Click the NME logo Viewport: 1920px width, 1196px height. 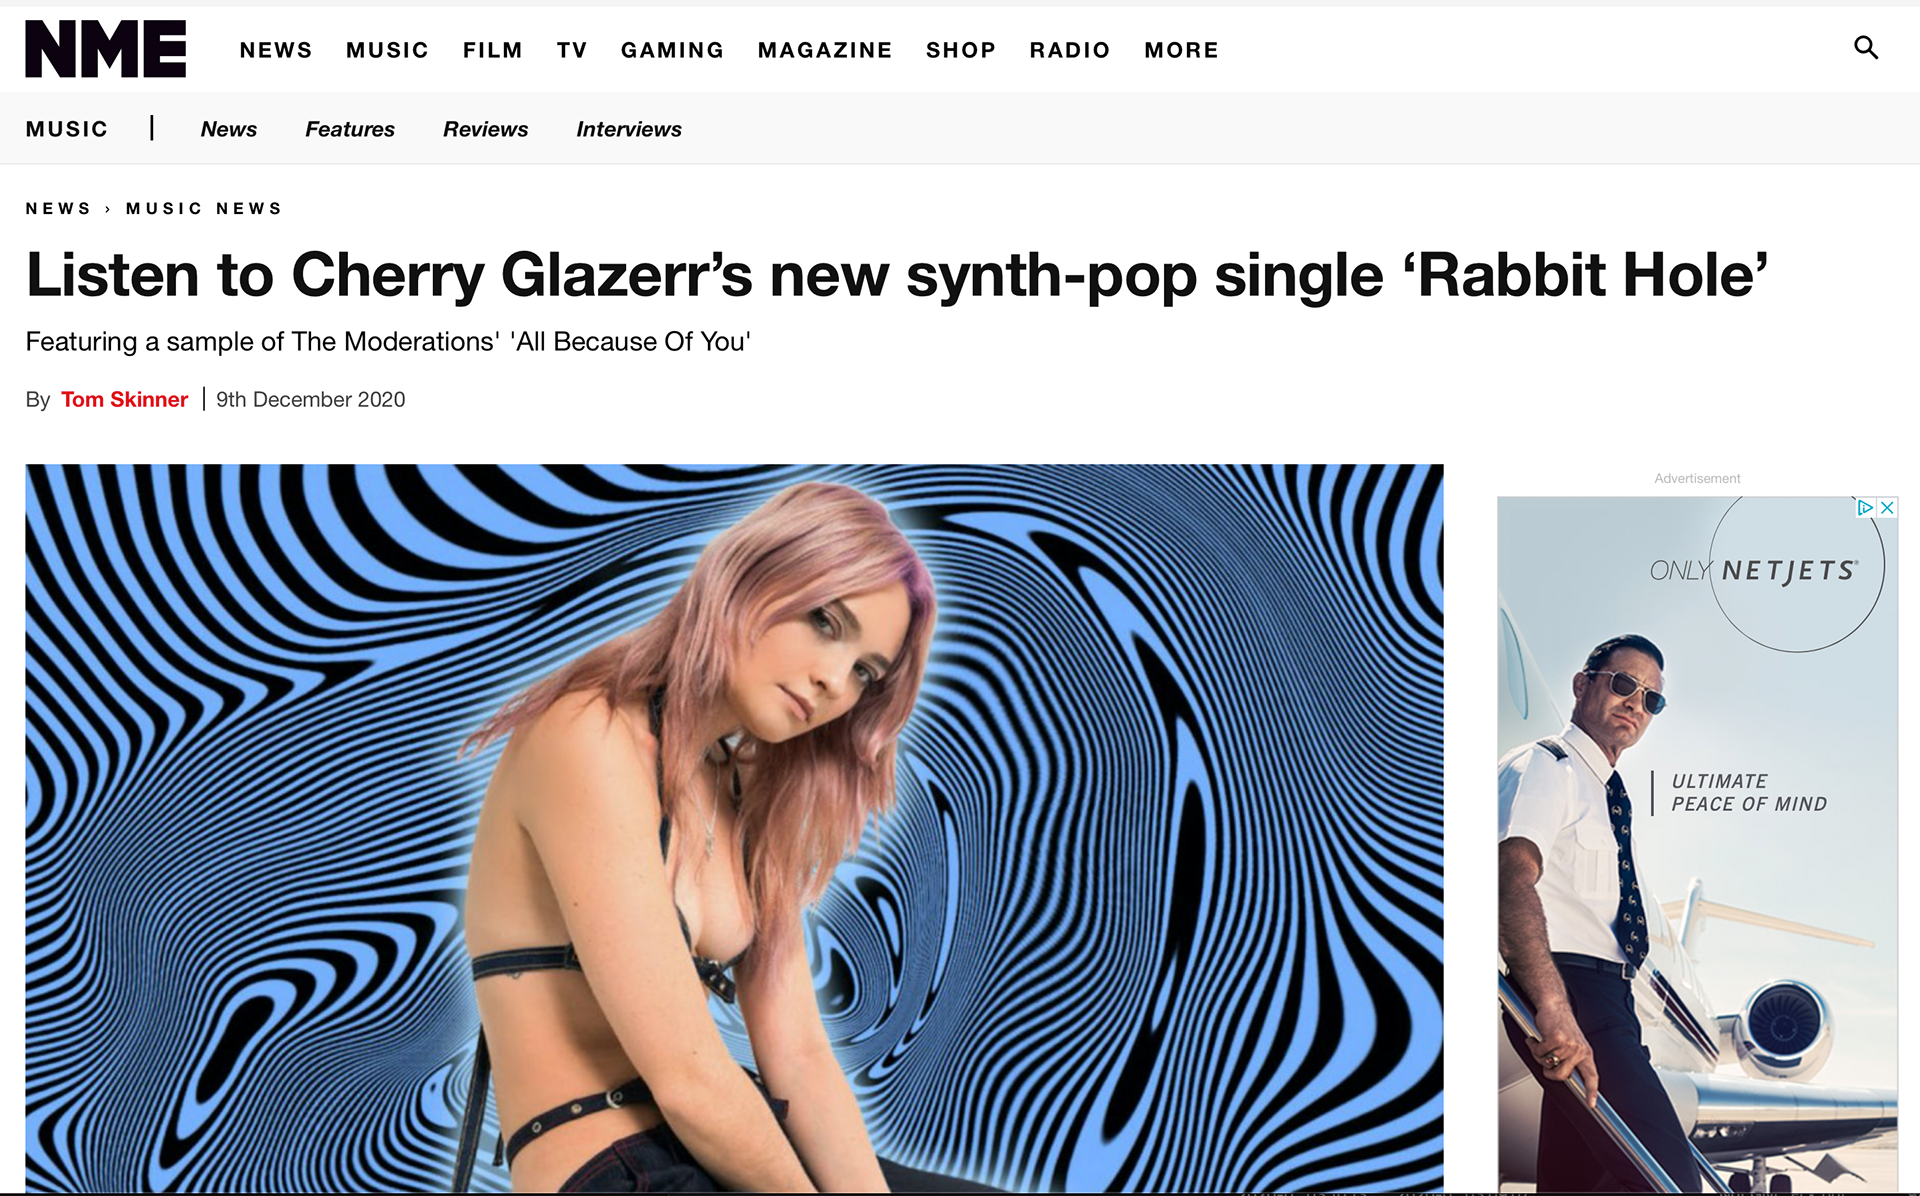coord(106,49)
